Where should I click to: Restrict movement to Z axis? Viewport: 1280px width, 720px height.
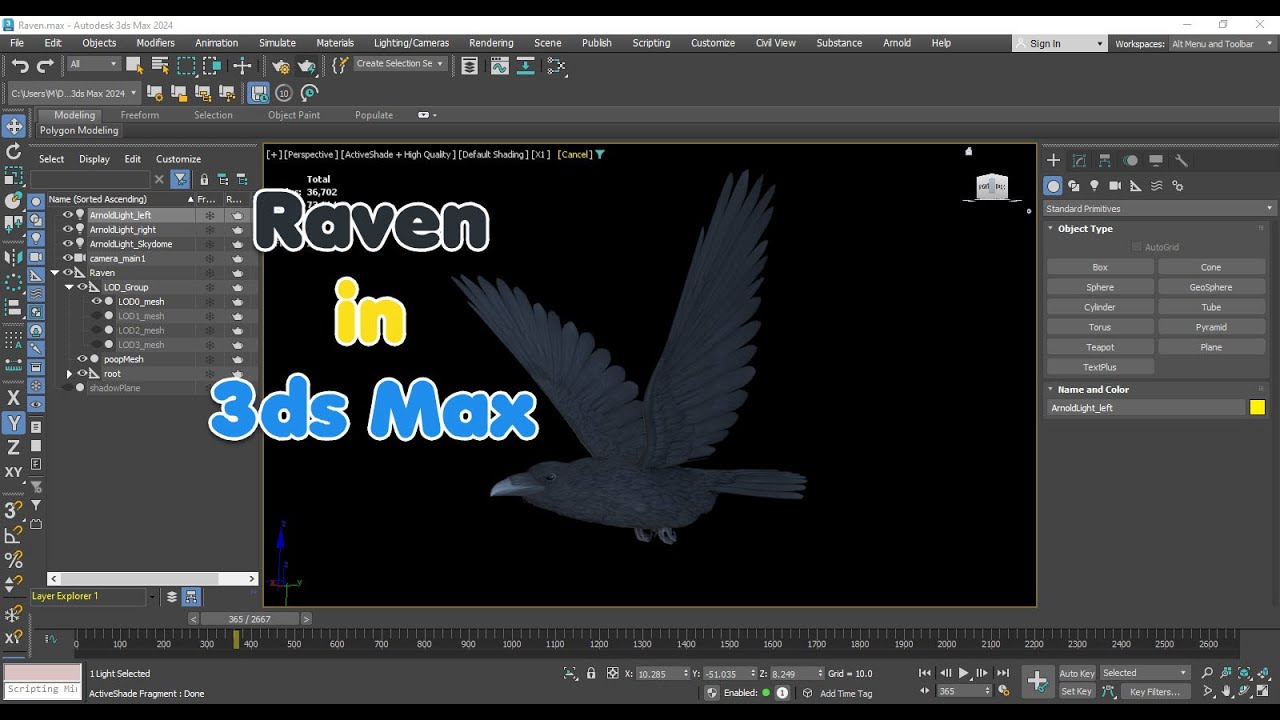click(14, 448)
